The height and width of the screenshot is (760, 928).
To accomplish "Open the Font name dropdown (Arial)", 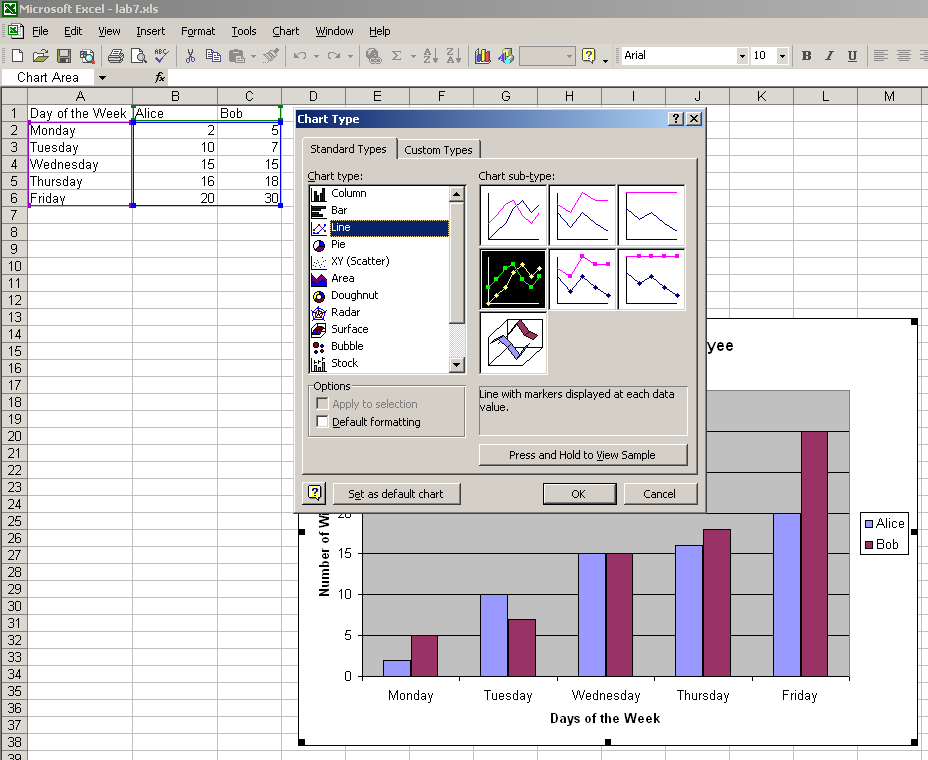I will (742, 56).
